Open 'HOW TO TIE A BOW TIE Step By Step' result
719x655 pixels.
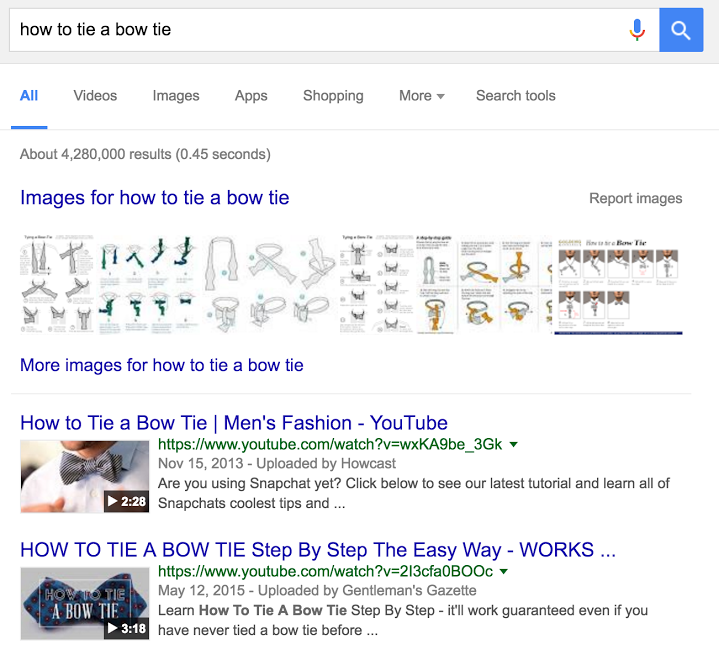point(318,550)
